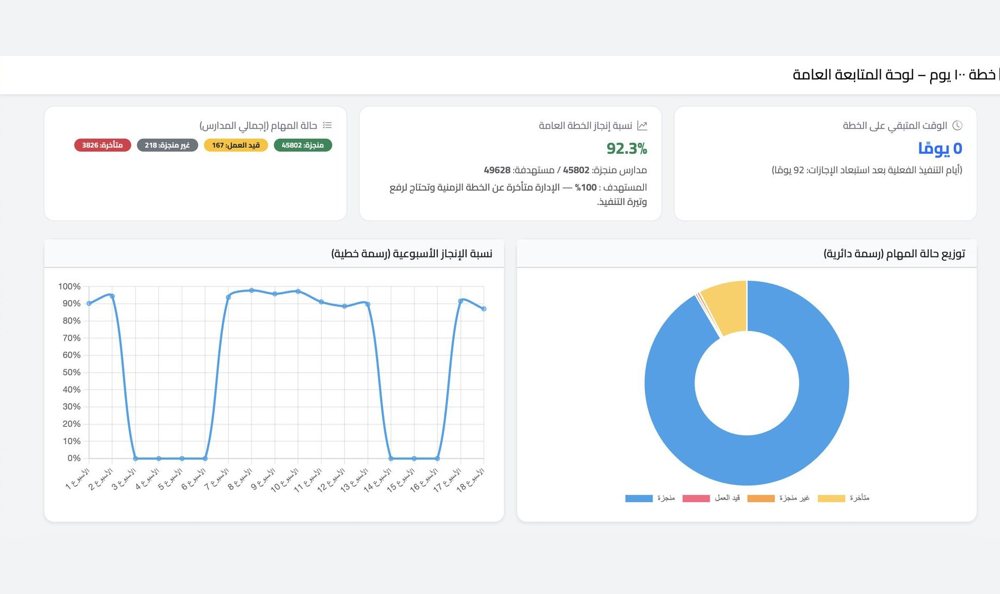Screen dimensions: 1000x594
Task: Click the text مدارس منجزة: 45802 / مستهدفة: 49628
Action: click(x=565, y=170)
